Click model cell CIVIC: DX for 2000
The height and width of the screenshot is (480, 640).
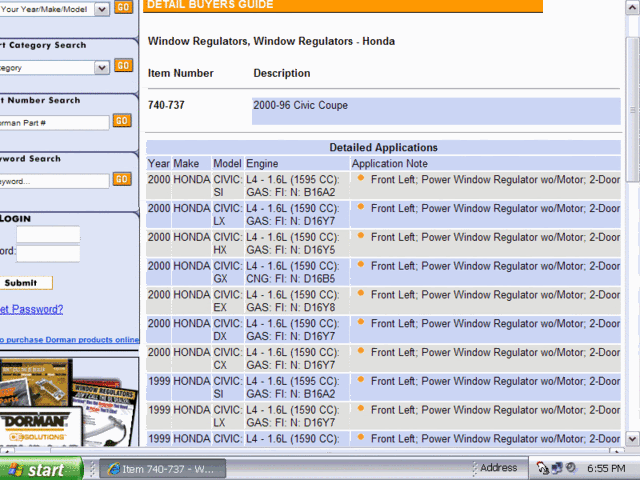point(228,330)
